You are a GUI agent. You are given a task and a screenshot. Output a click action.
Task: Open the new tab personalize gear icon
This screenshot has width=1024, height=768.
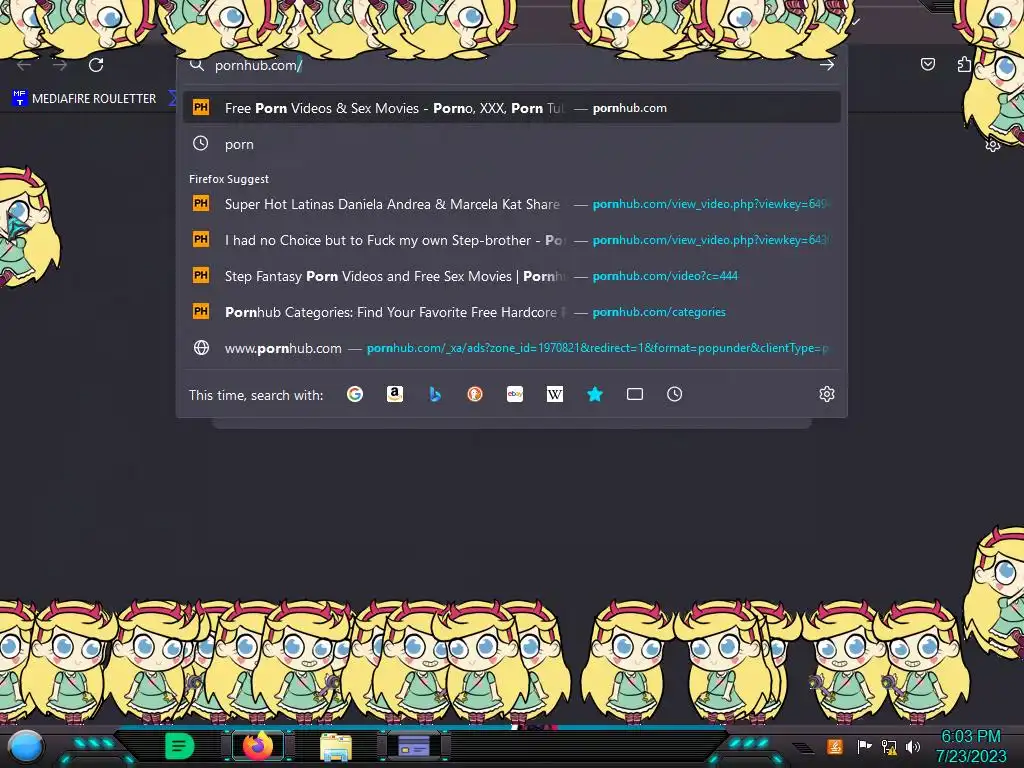[x=993, y=144]
